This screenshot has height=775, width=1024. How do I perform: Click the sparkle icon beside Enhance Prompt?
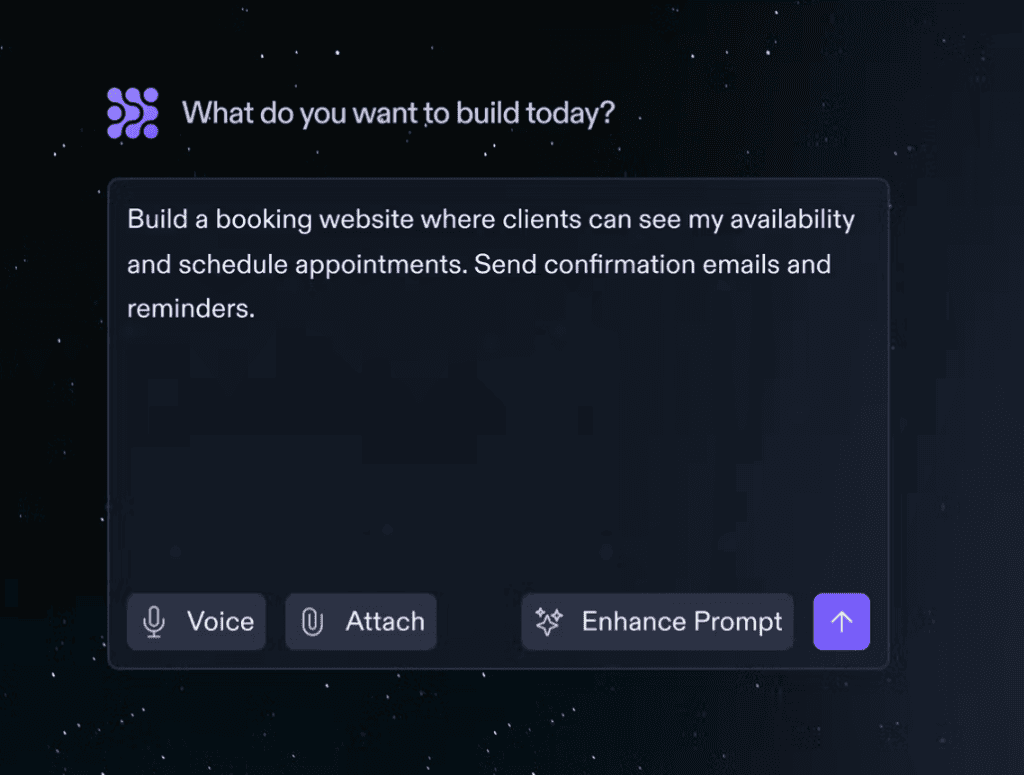click(x=549, y=622)
